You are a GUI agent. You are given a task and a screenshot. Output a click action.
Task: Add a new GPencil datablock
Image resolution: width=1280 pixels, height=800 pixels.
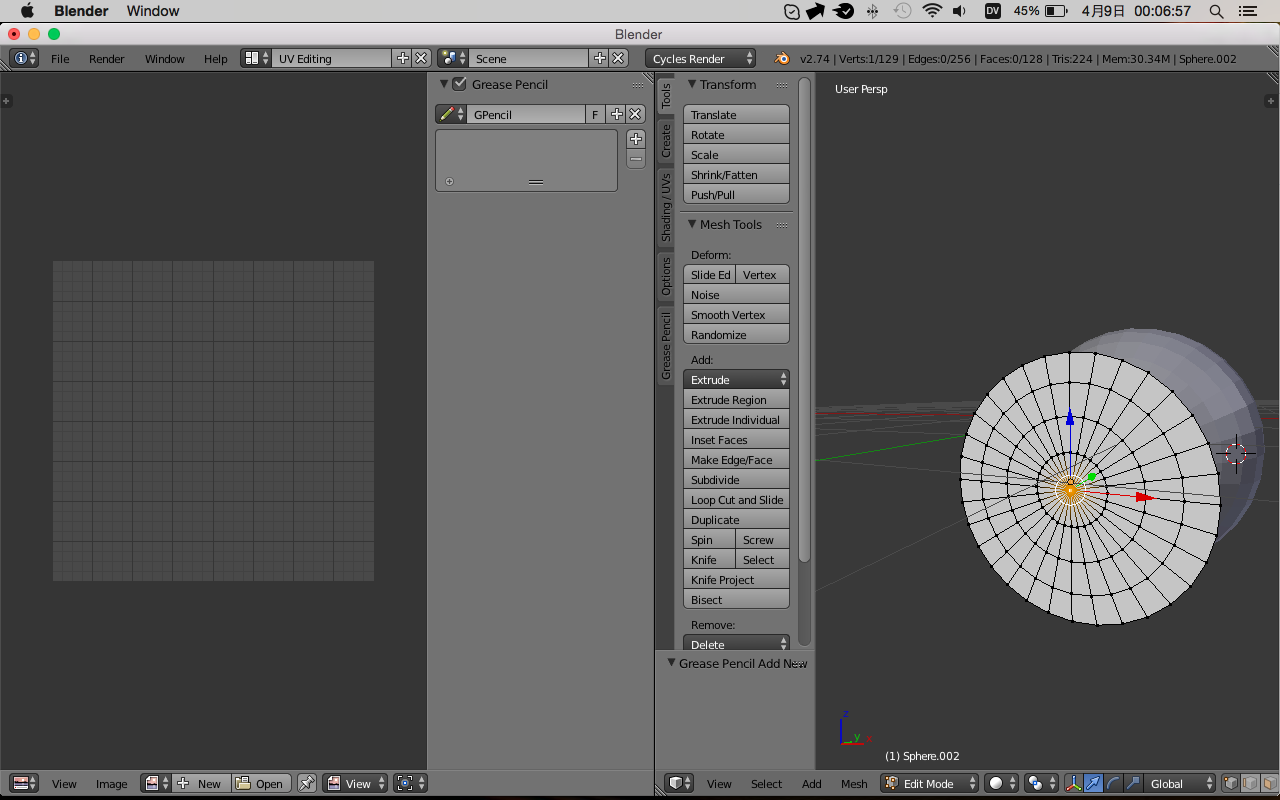[x=617, y=114]
